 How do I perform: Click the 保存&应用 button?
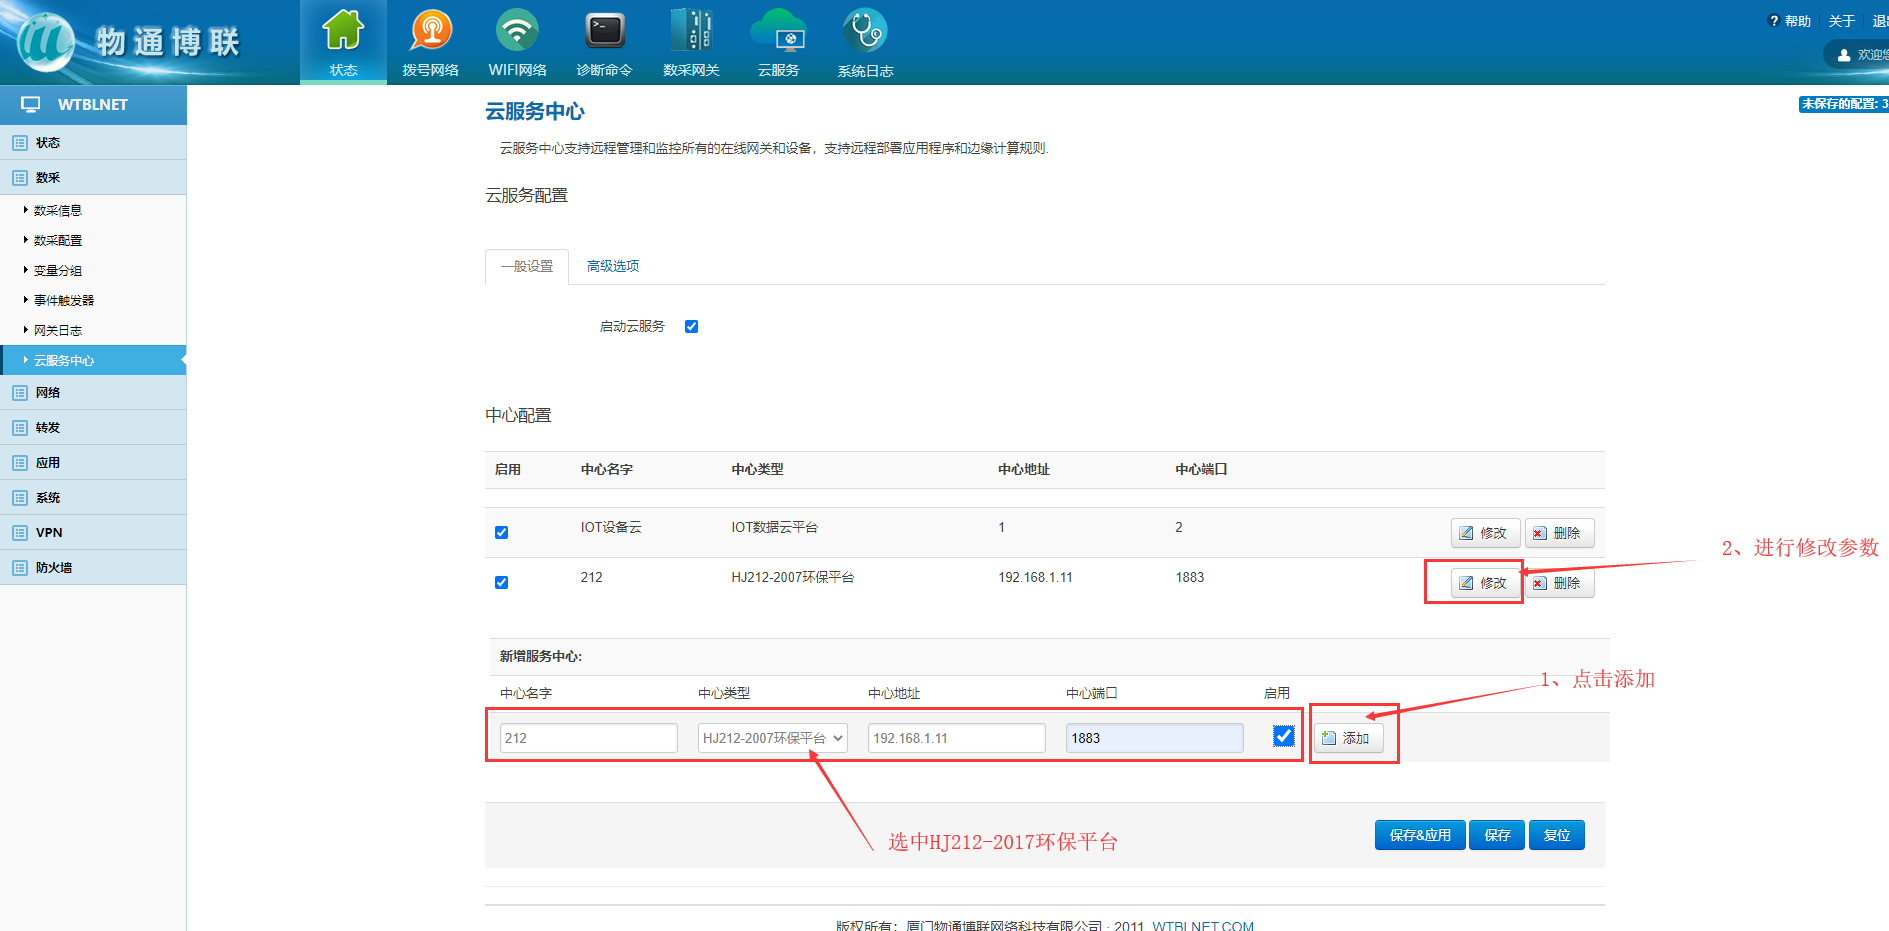[x=1419, y=835]
